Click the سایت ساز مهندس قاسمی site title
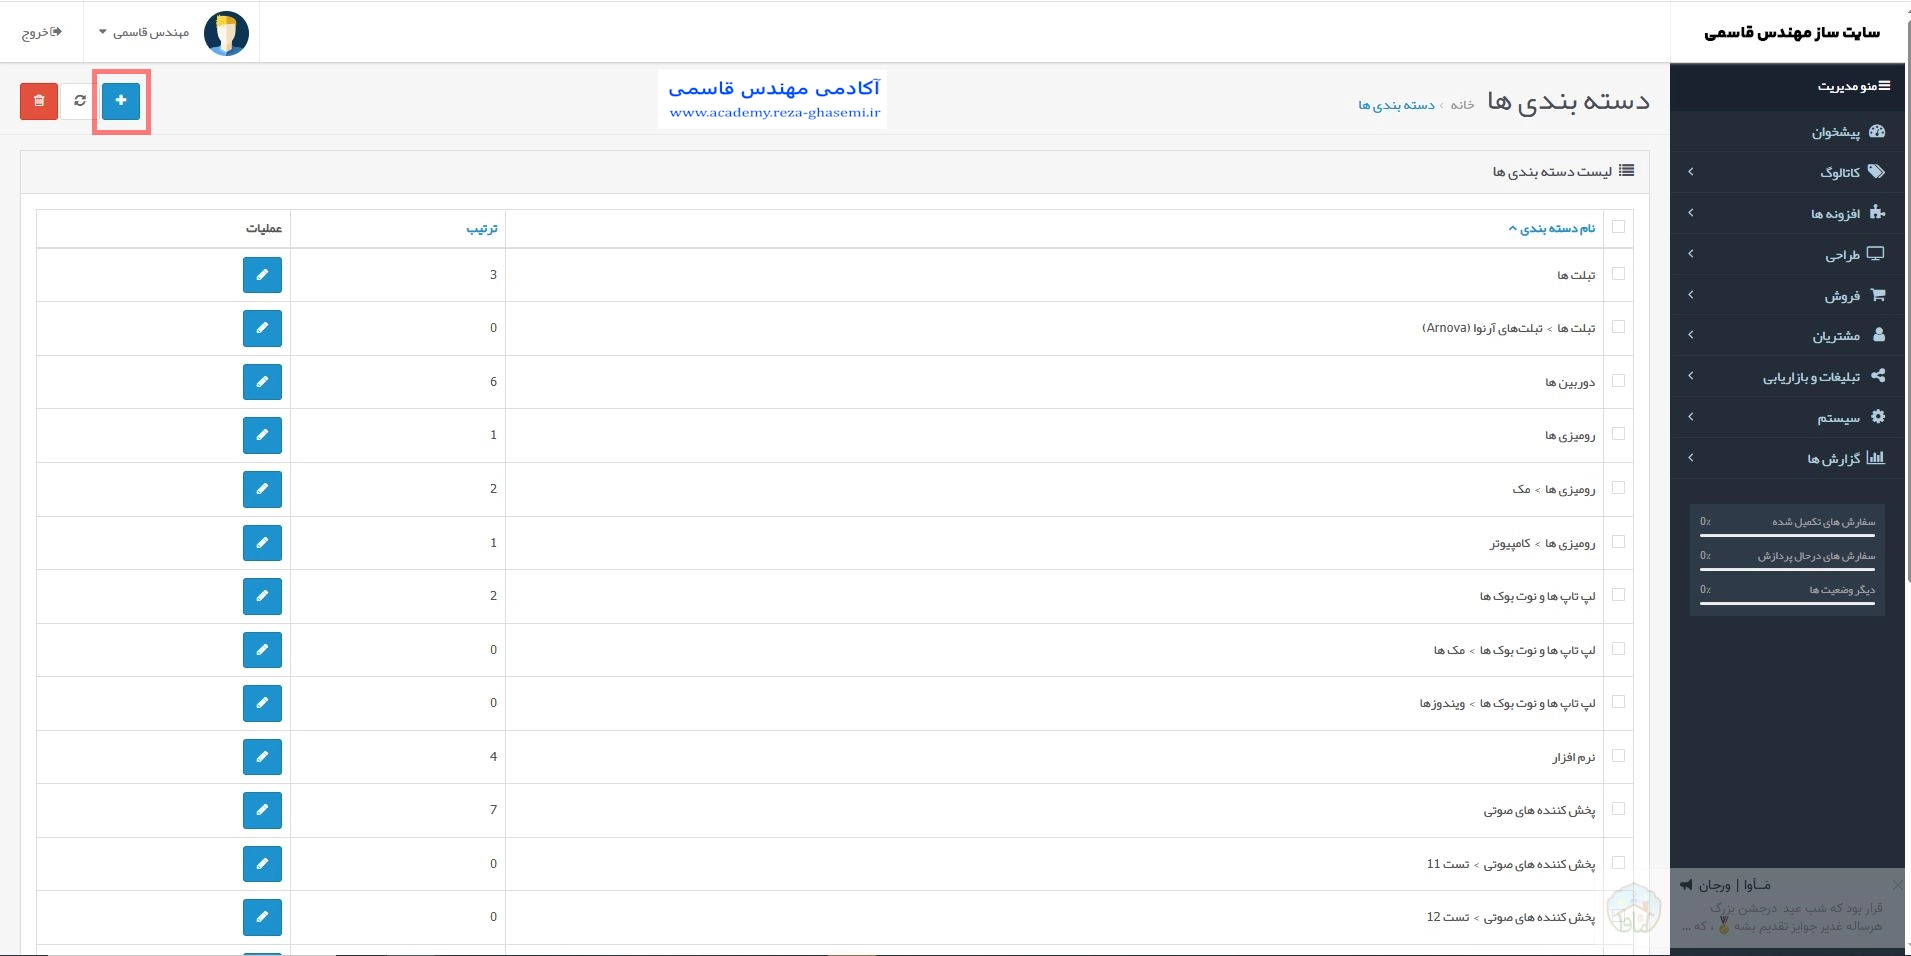The height and width of the screenshot is (956, 1911). point(1792,33)
